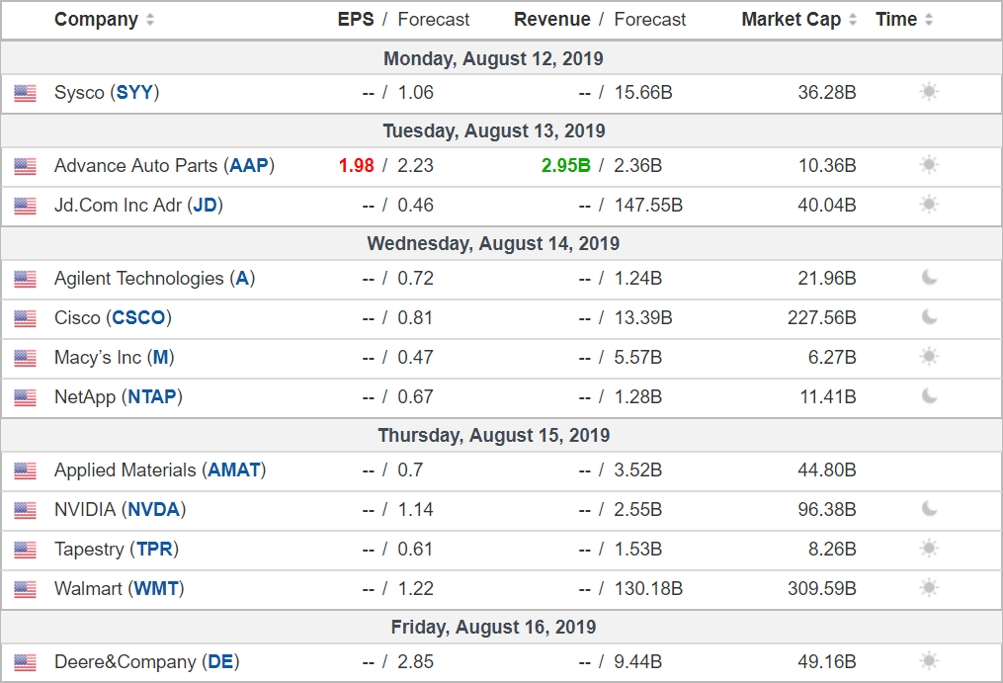
Task: Click the red 1.98 EPS value
Action: click(356, 166)
